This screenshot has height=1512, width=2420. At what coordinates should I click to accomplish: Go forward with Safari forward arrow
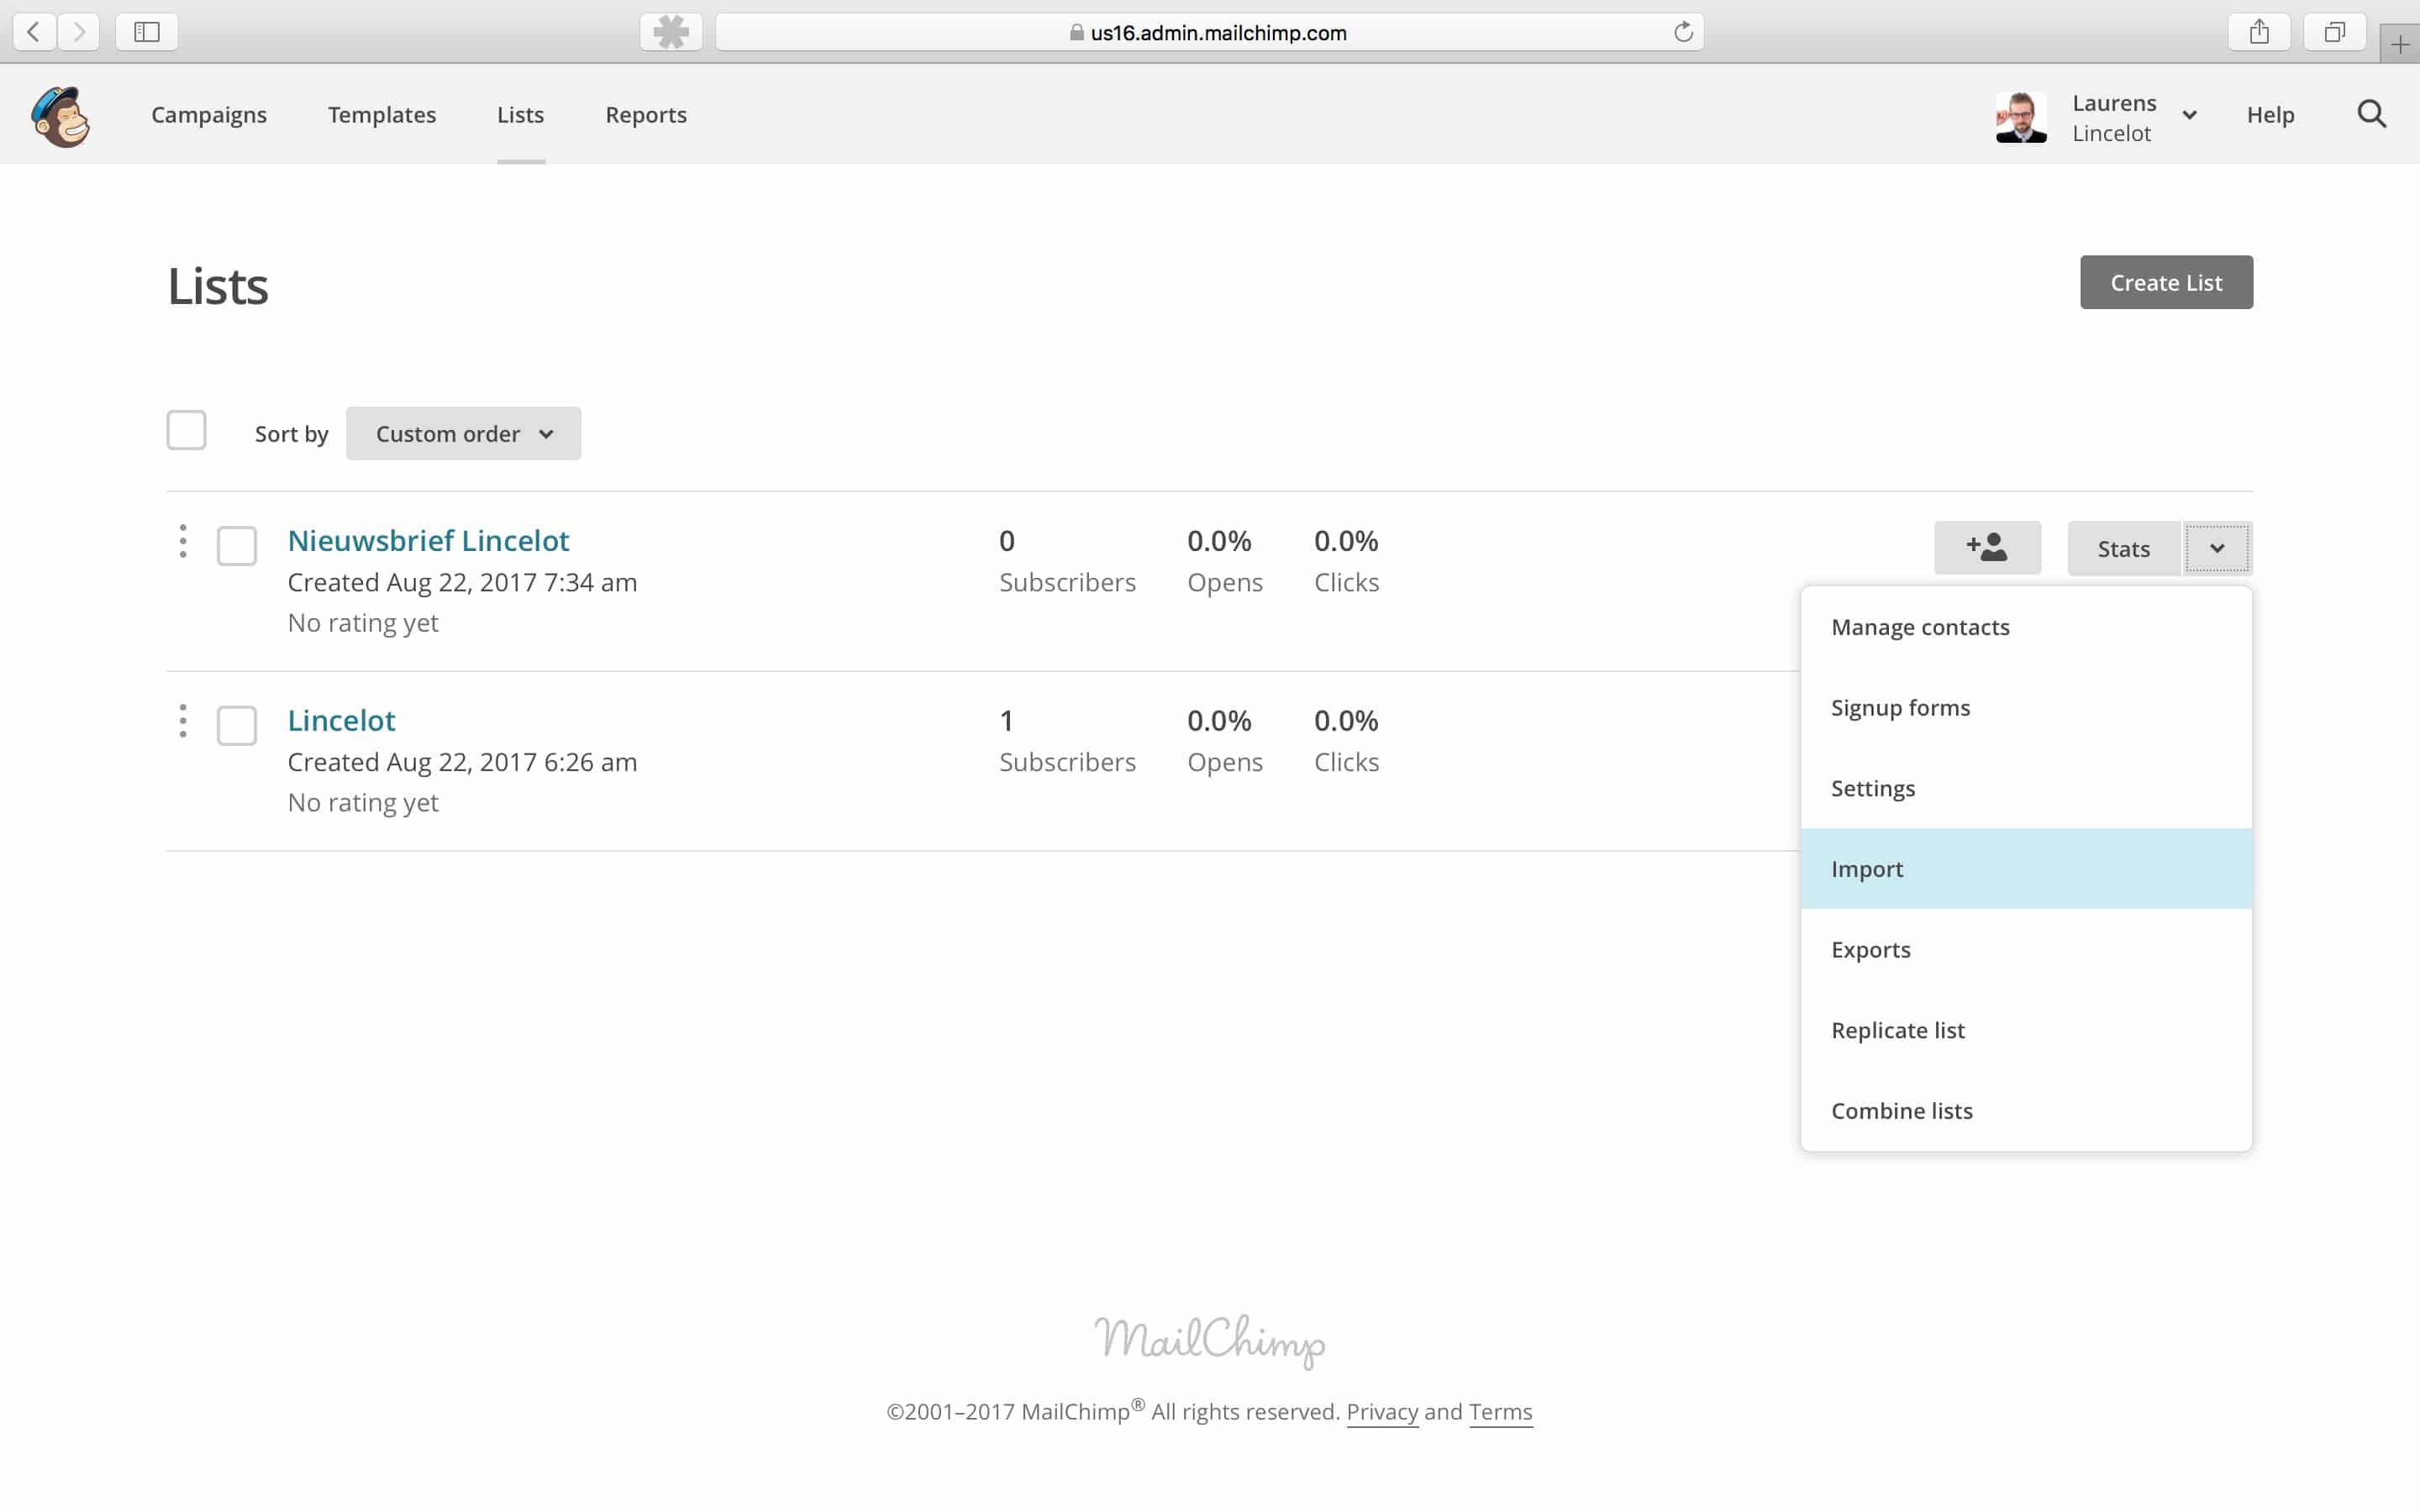point(79,32)
